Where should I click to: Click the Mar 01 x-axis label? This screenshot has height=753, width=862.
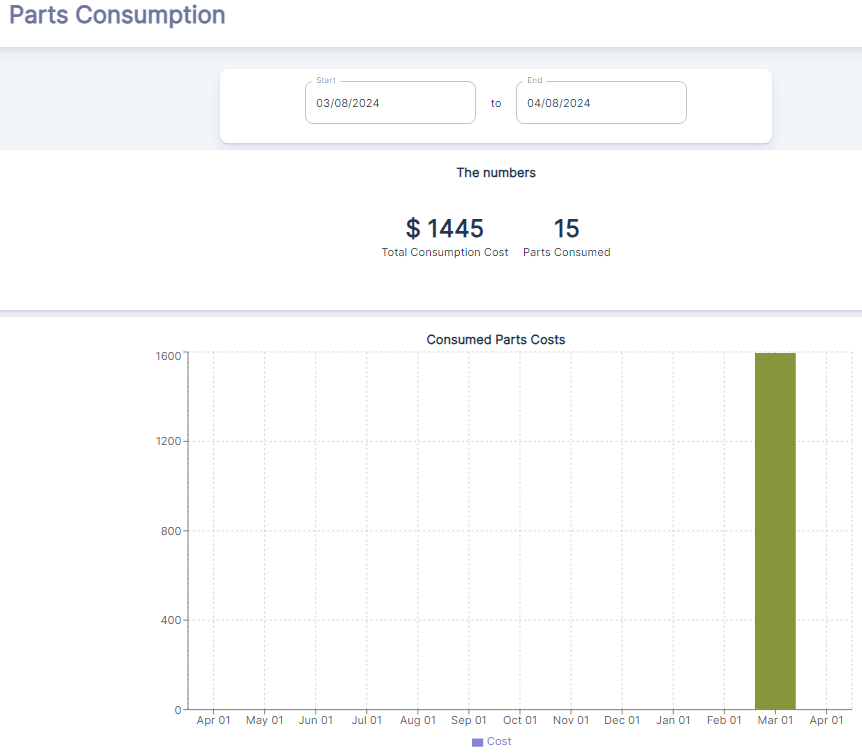point(775,720)
